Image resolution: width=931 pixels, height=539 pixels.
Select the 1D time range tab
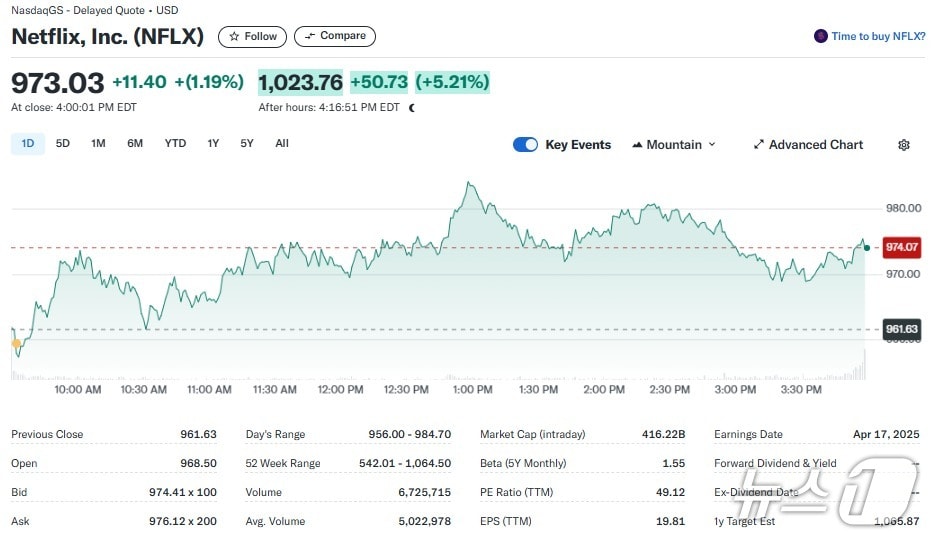click(x=28, y=143)
